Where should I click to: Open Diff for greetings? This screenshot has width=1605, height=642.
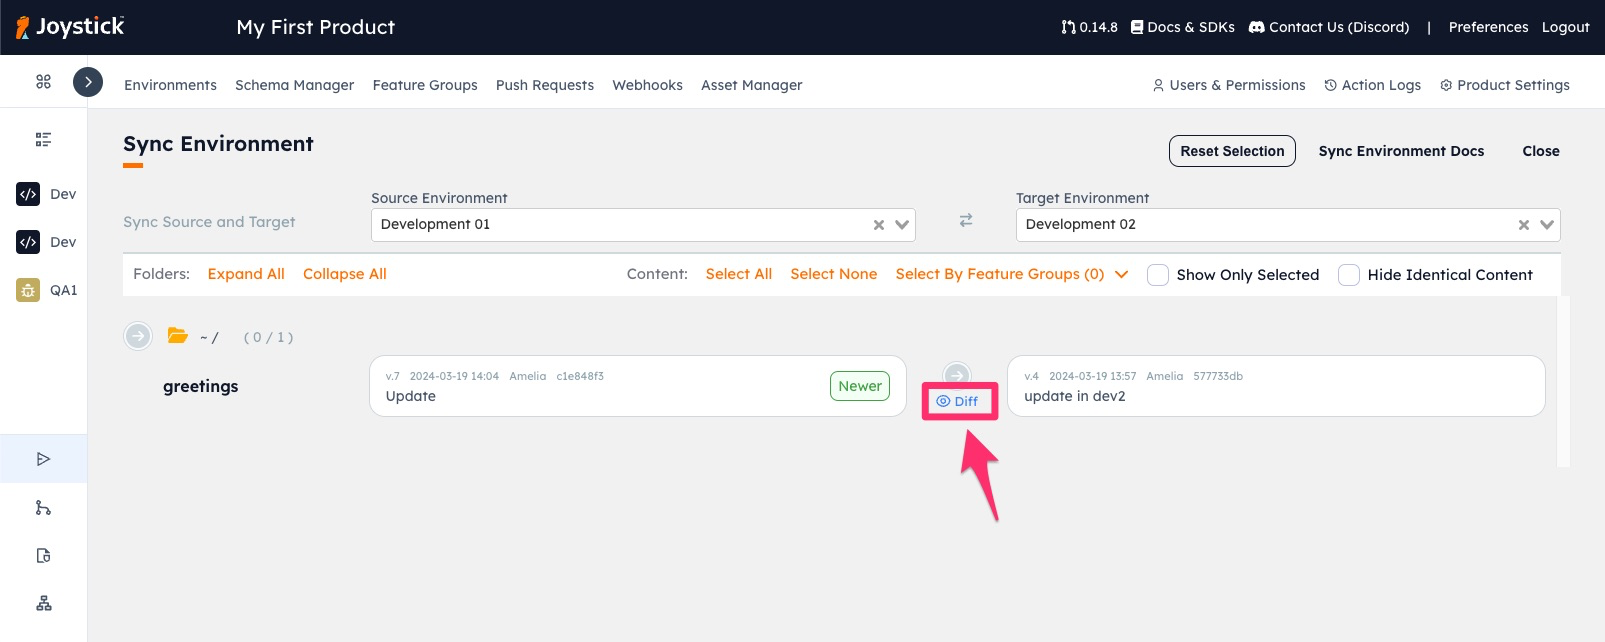(x=957, y=401)
